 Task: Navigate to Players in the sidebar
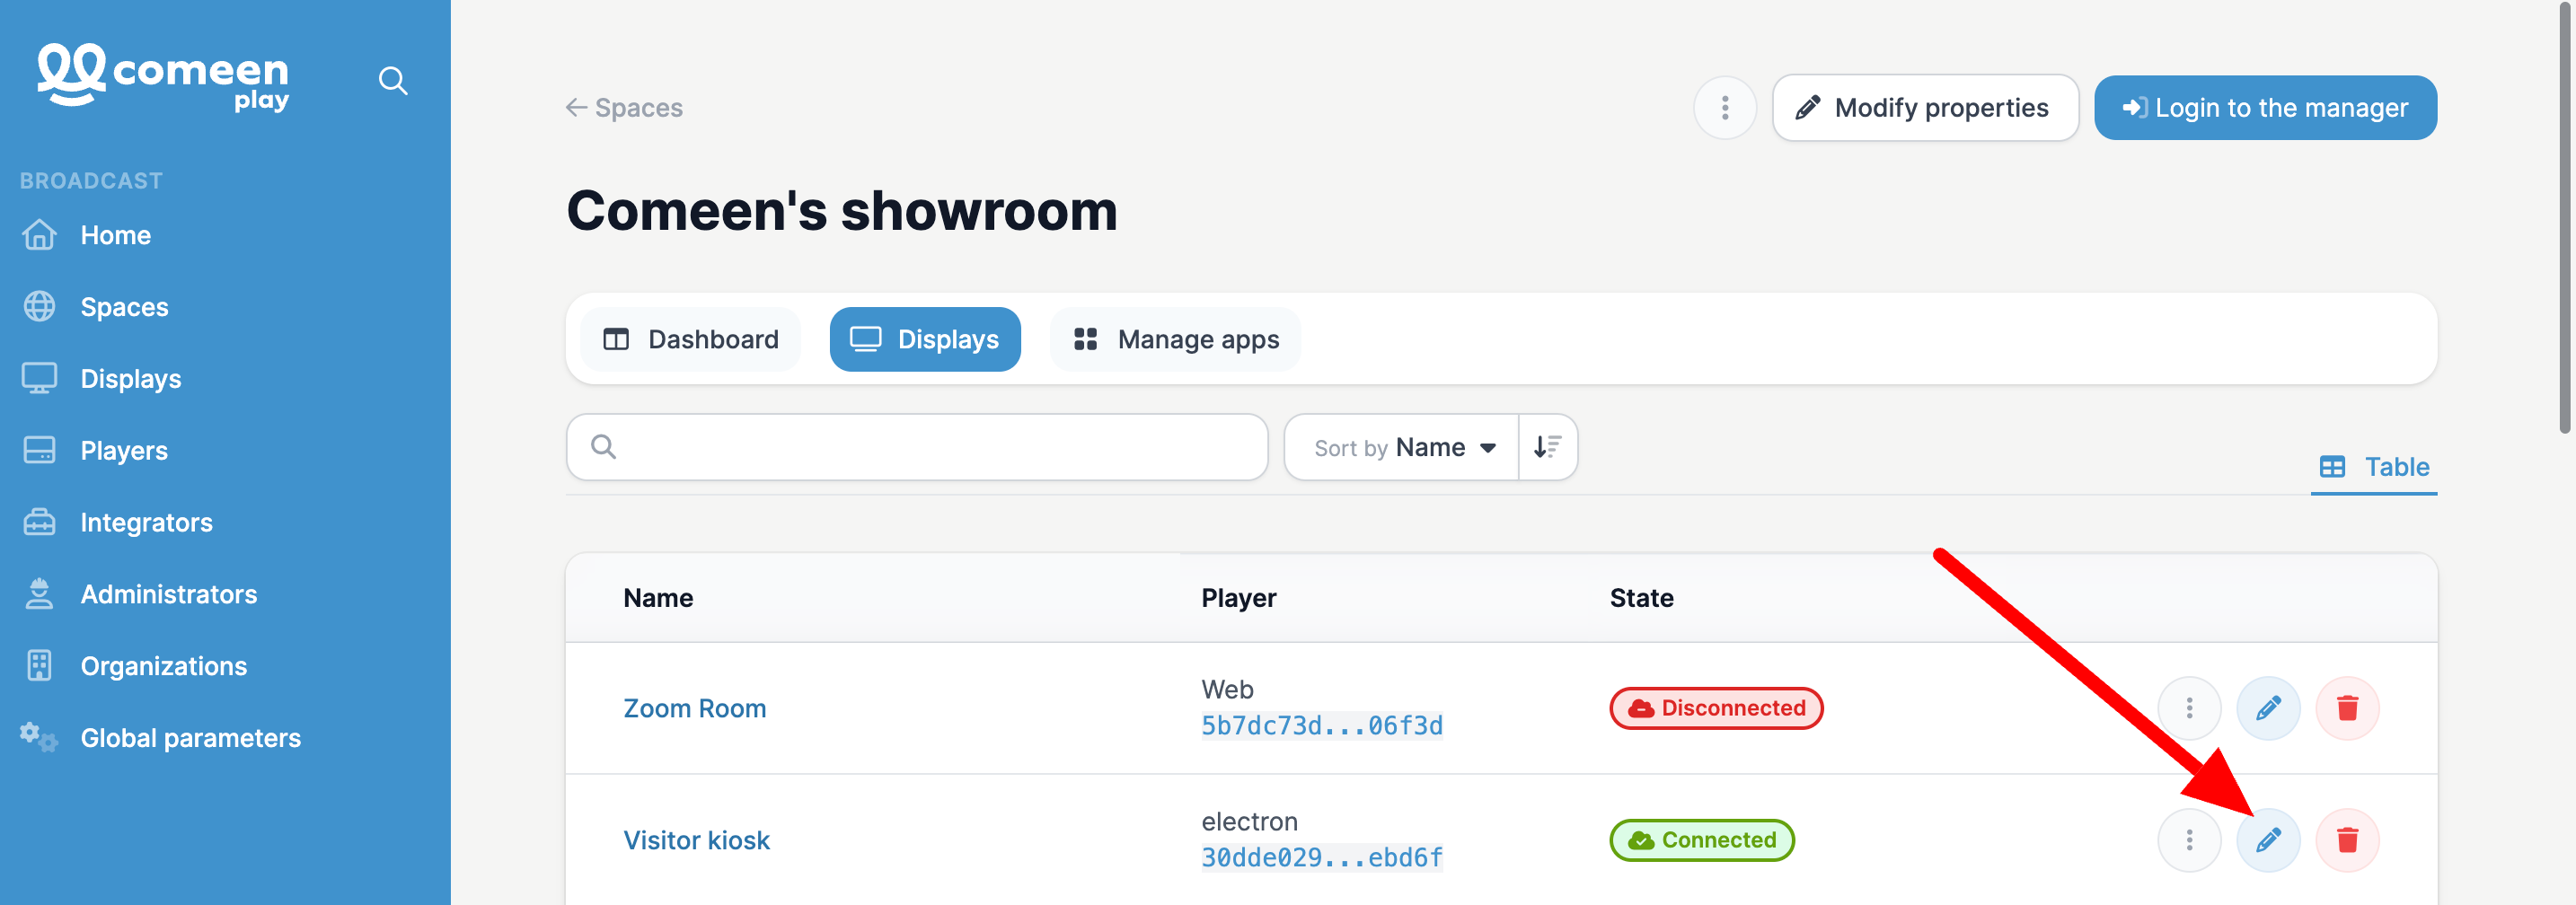[124, 451]
